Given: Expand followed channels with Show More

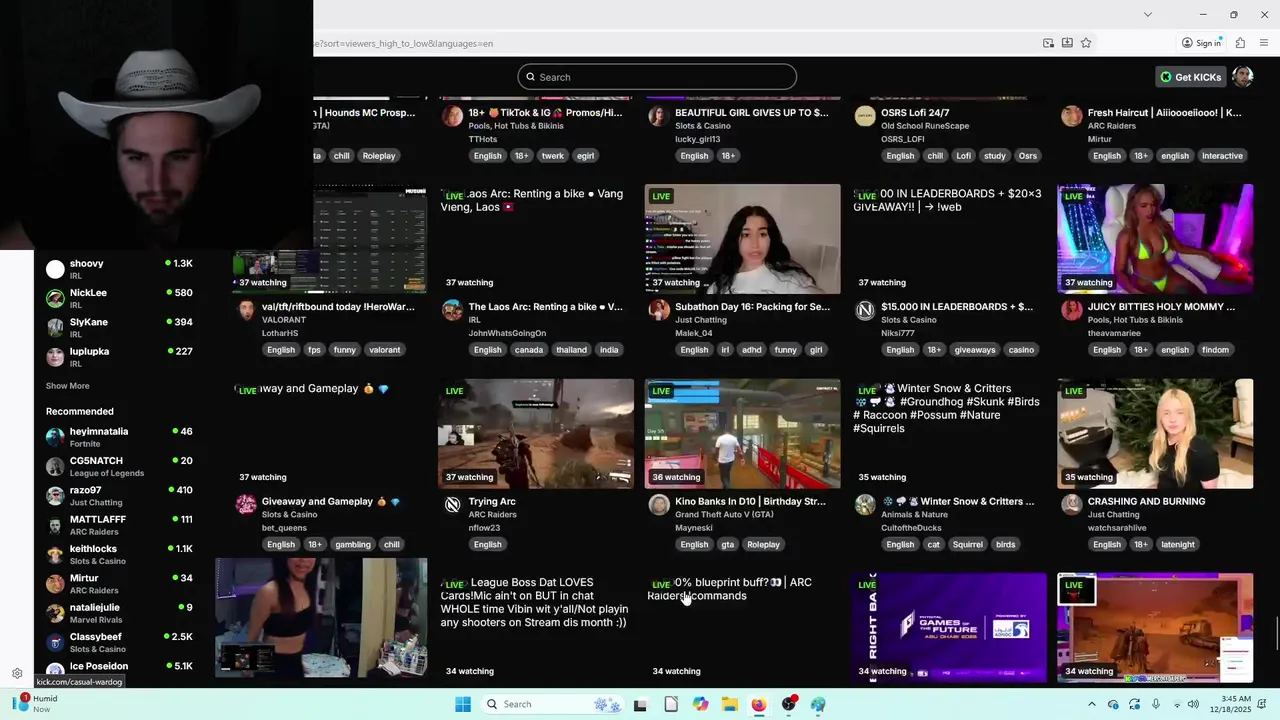Looking at the screenshot, I should (67, 386).
